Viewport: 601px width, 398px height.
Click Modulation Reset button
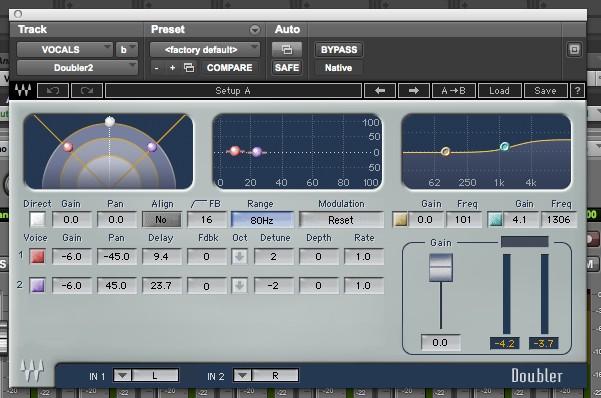(341, 220)
